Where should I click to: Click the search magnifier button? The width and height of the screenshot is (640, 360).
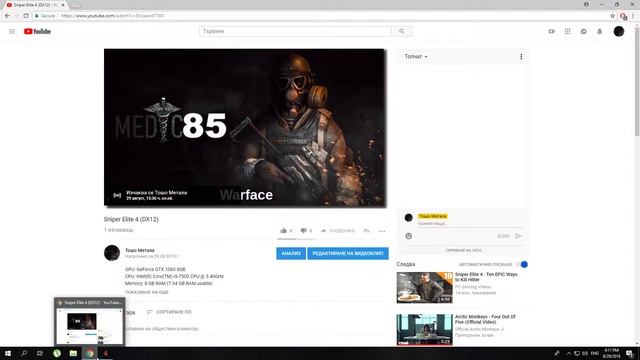pyautogui.click(x=402, y=31)
